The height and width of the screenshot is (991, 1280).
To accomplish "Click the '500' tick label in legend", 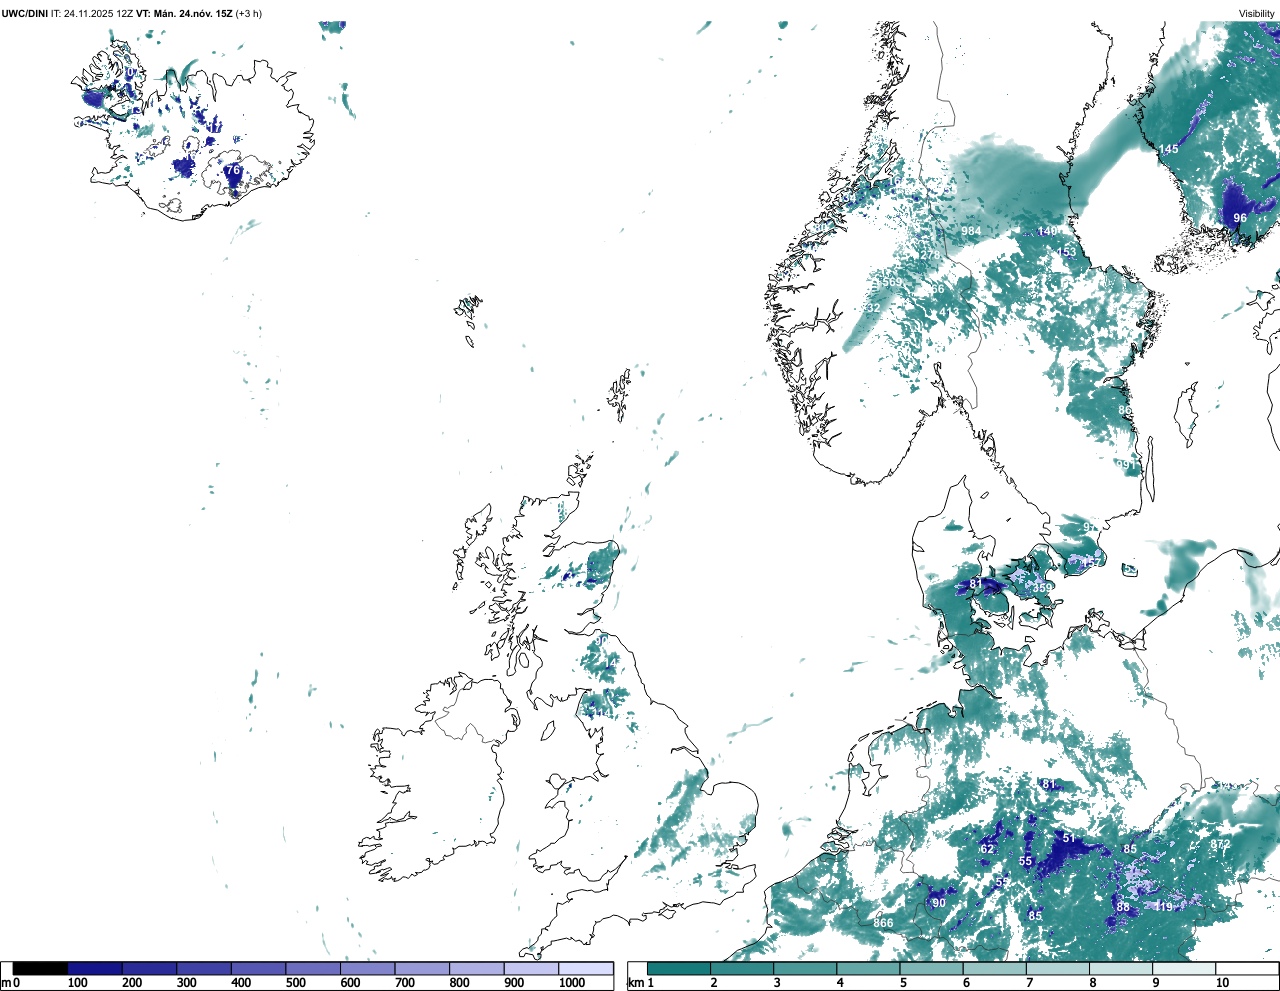I will (x=295, y=983).
